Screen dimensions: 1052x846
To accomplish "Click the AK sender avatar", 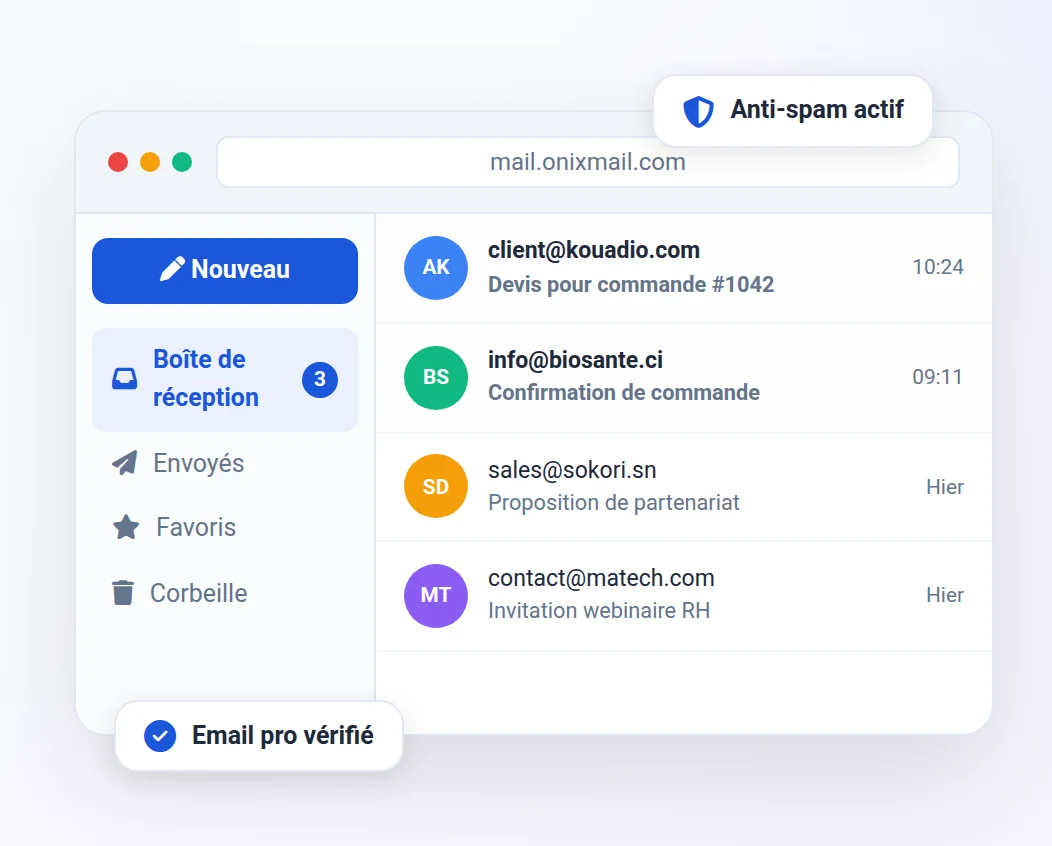I will 435,268.
